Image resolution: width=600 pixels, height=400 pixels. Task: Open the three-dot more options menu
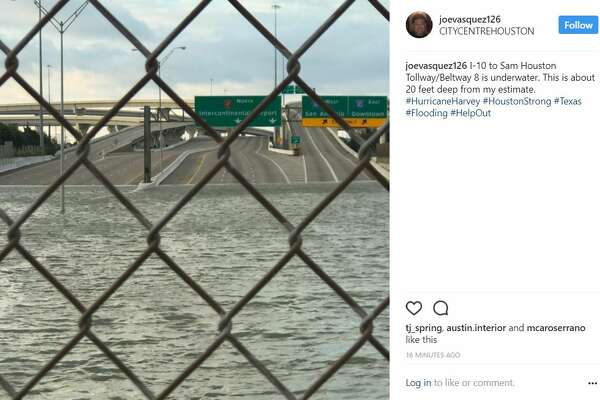[x=592, y=383]
